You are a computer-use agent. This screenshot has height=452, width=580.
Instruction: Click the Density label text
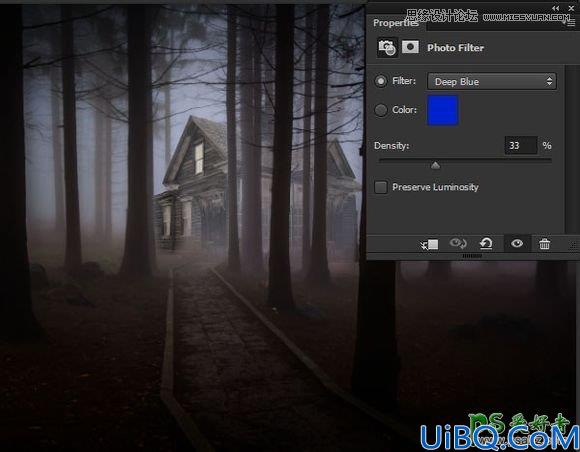tap(391, 146)
